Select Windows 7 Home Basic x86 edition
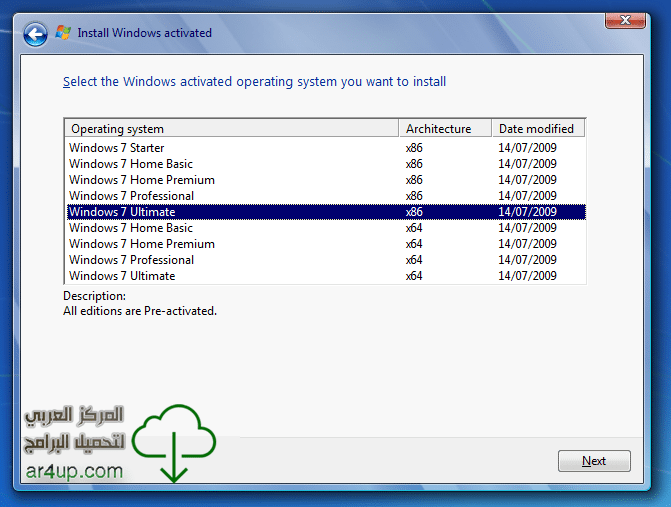This screenshot has width=671, height=507. (326, 164)
